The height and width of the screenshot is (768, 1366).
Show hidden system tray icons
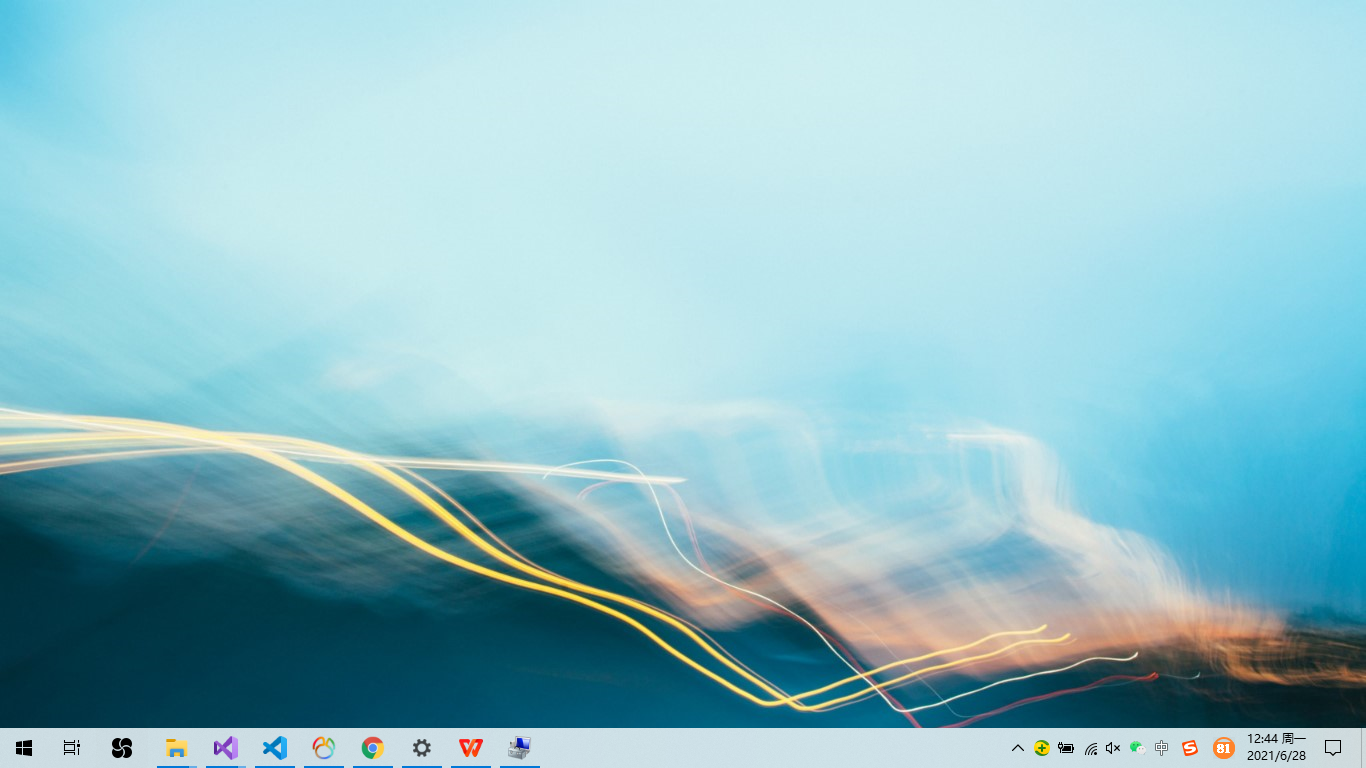coord(1018,748)
